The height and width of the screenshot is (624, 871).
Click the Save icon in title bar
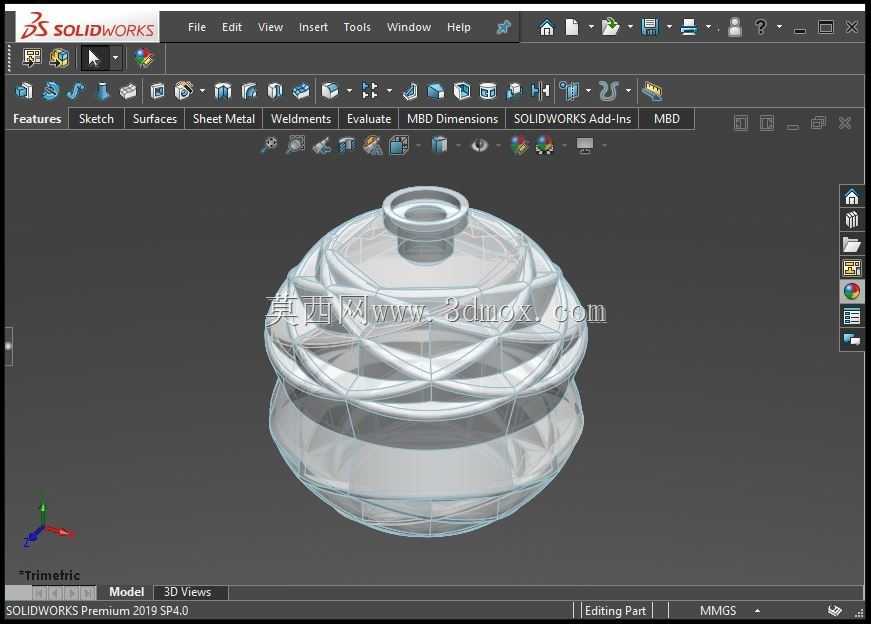click(x=649, y=27)
